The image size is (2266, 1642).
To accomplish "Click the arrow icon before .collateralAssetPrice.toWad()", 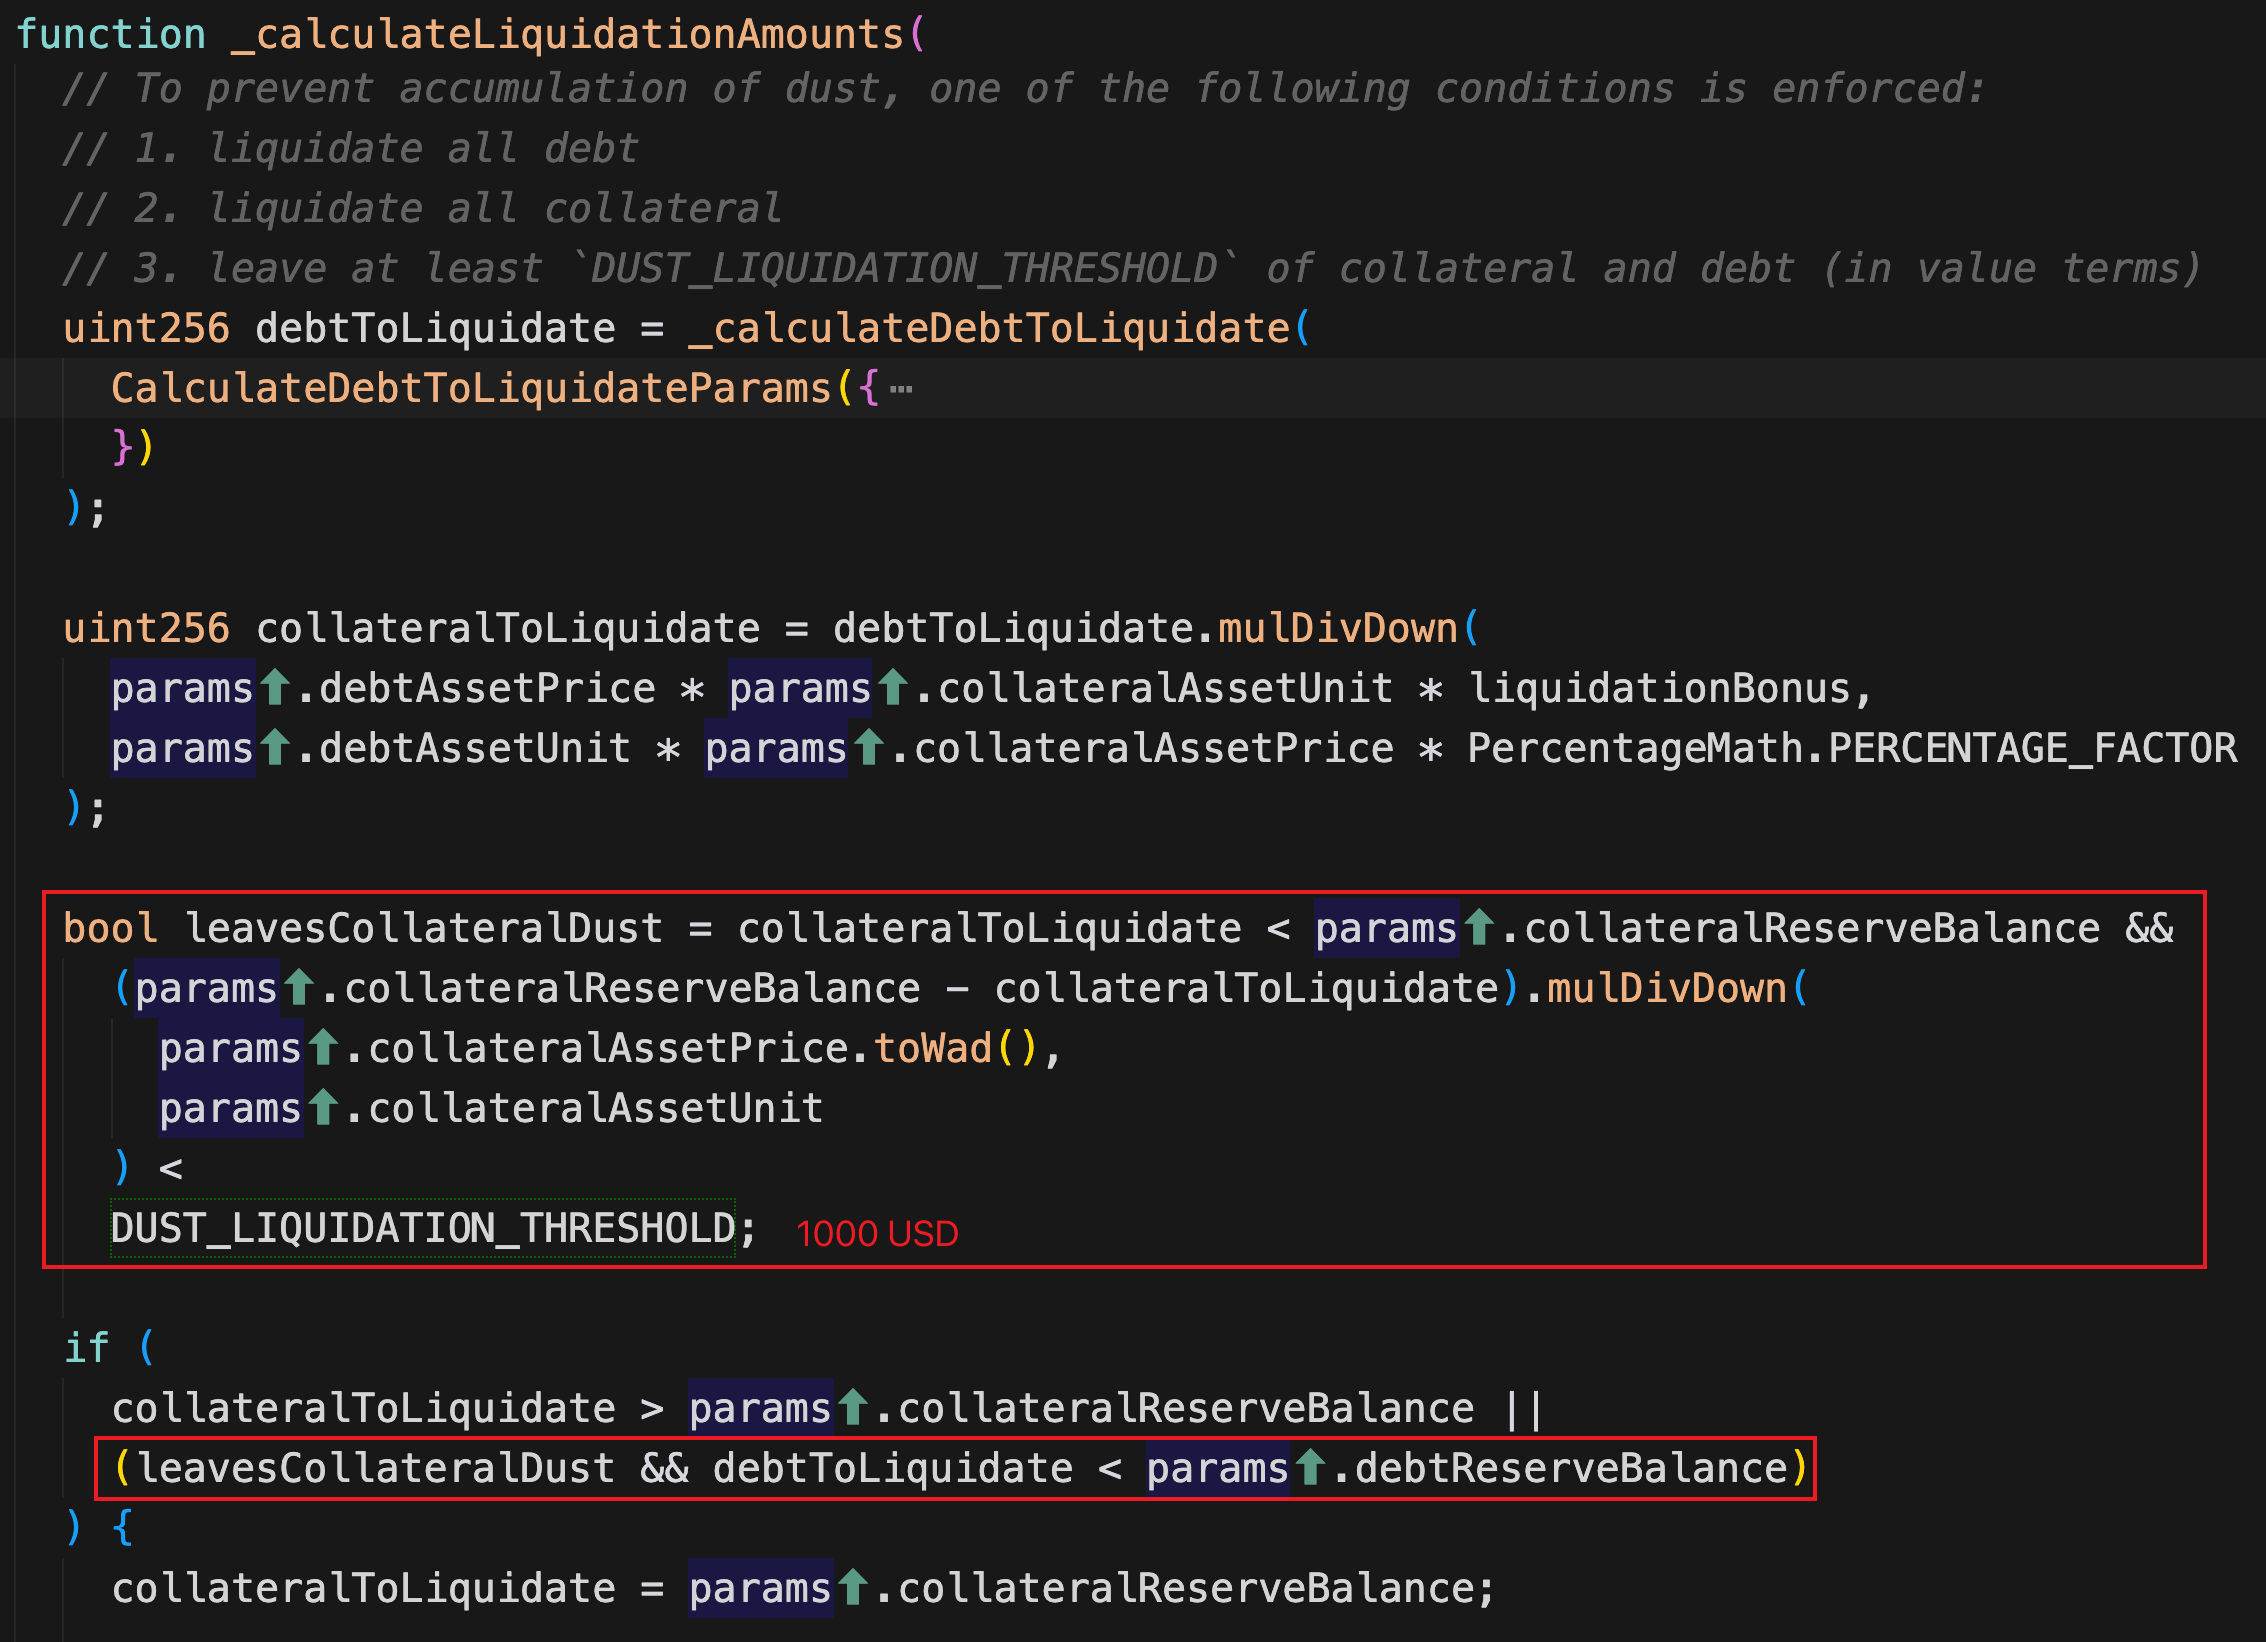I will pyautogui.click(x=322, y=1048).
